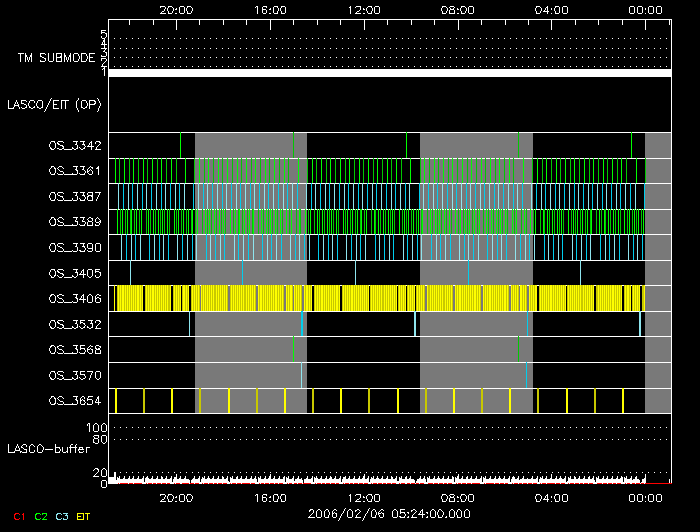Viewport: 700px width, 532px height.
Task: Select the yellow C3 legend entry
Action: 62,517
